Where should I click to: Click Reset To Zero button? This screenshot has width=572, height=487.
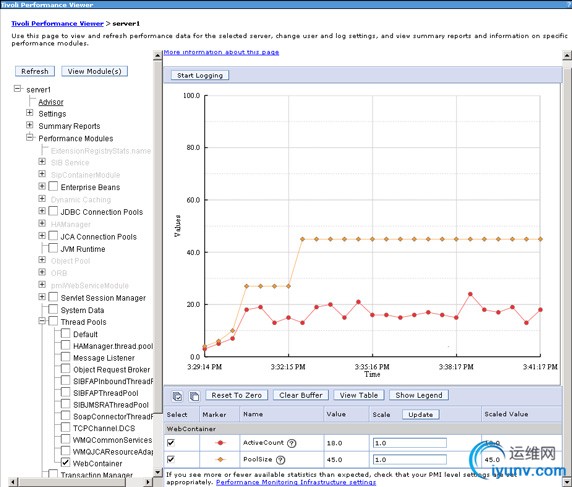[x=236, y=395]
